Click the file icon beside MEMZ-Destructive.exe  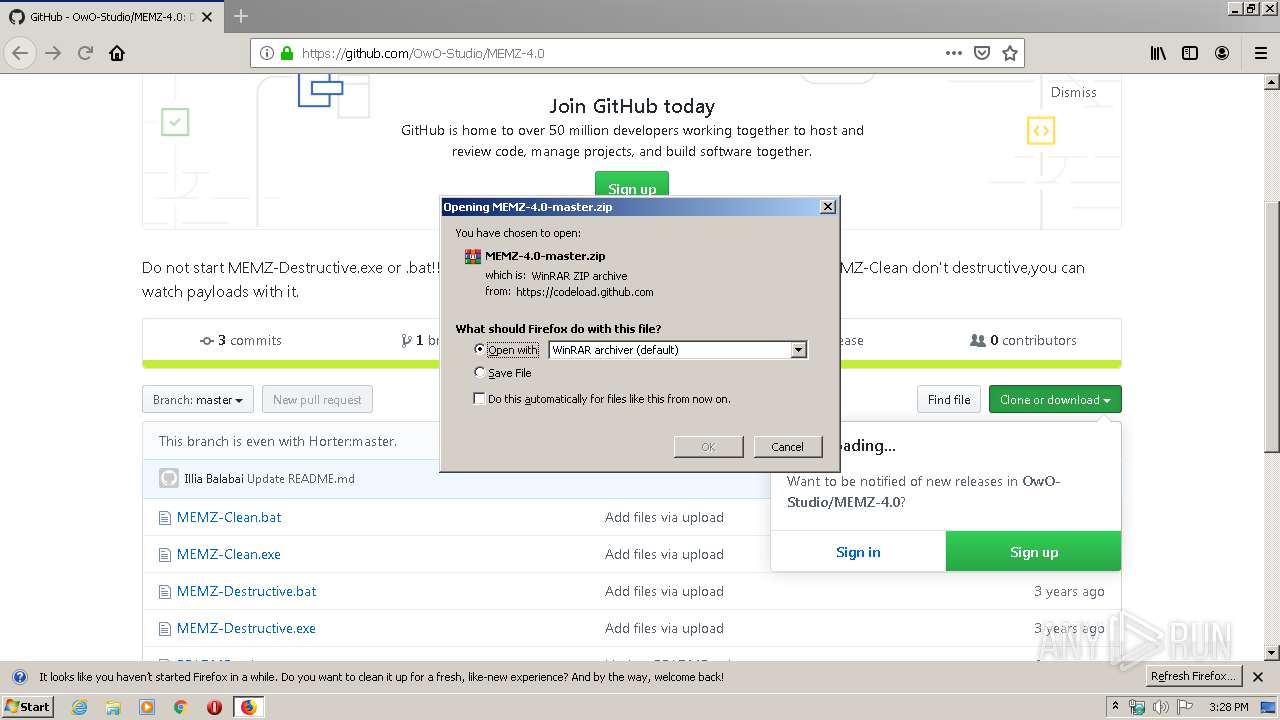[165, 629]
